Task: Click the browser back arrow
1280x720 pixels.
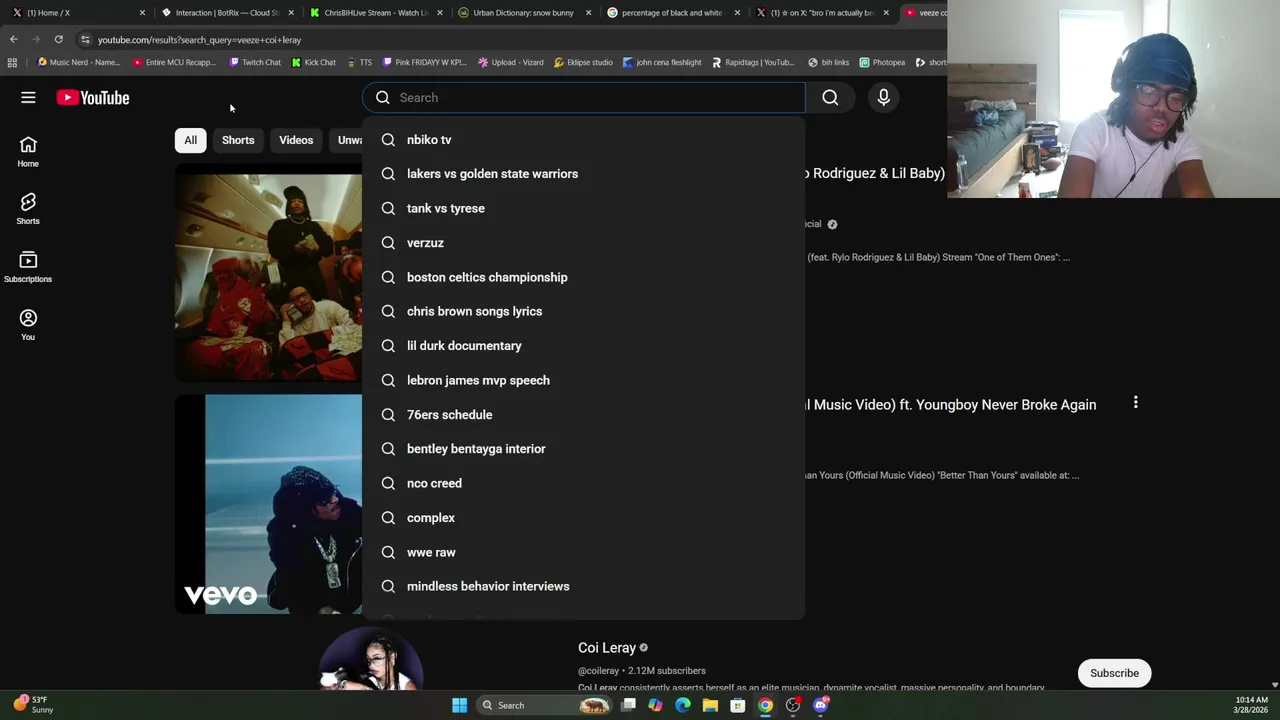Action: pyautogui.click(x=13, y=39)
